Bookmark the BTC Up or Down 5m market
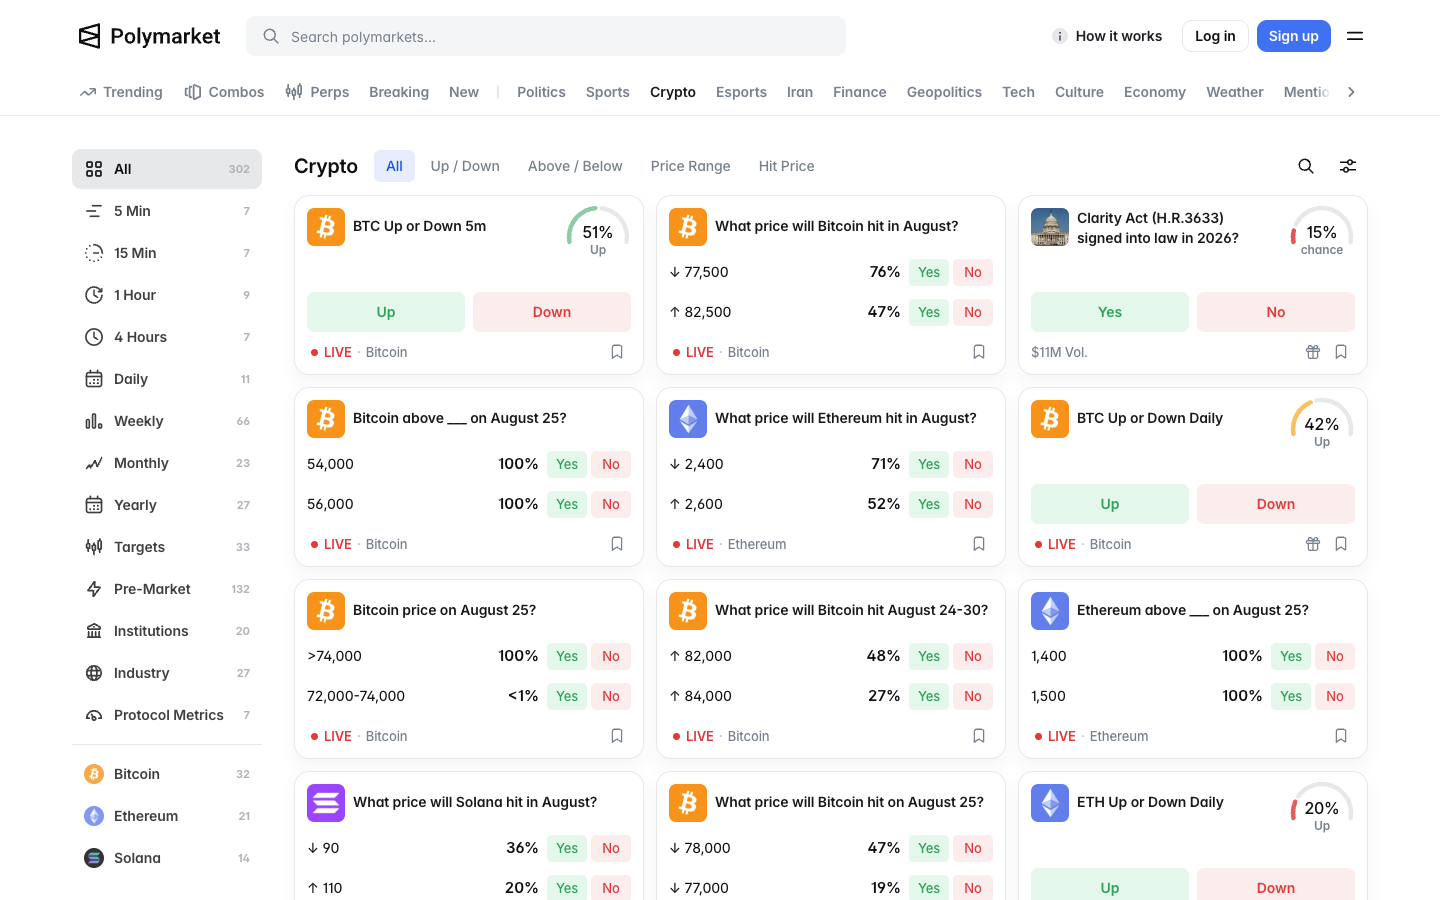The width and height of the screenshot is (1440, 900). click(617, 352)
